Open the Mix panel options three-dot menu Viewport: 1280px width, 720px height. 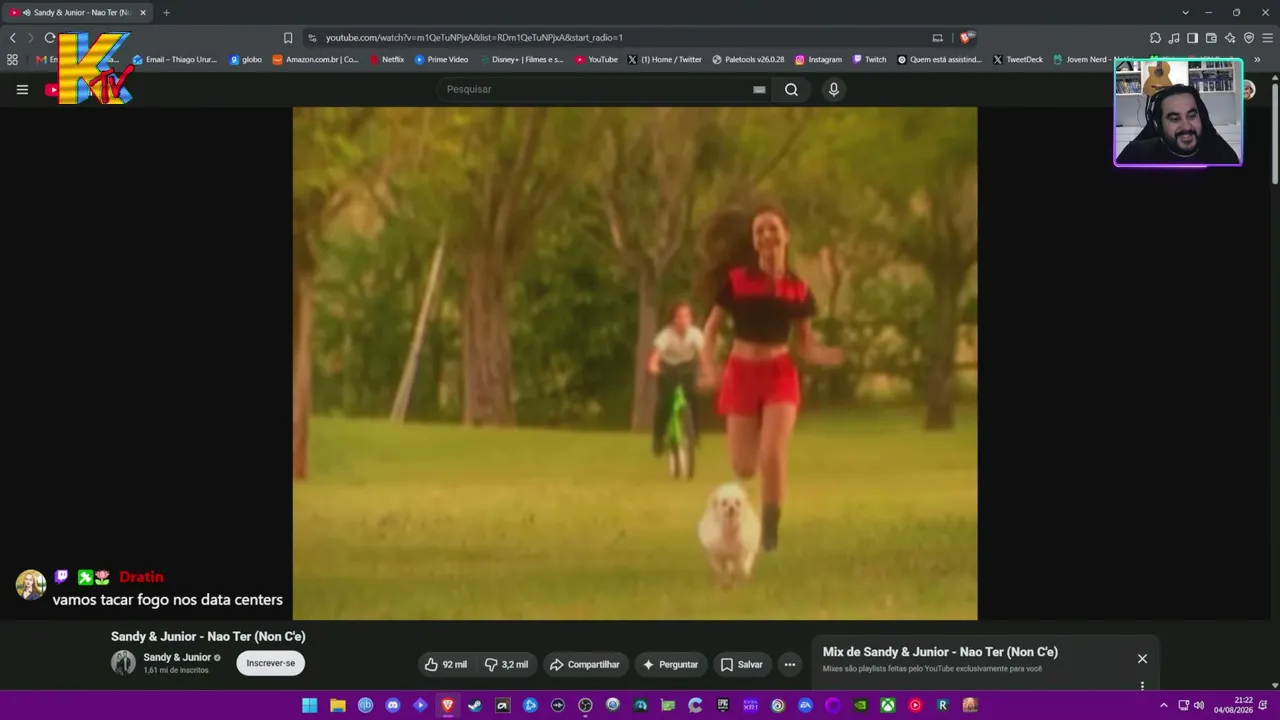click(x=1142, y=685)
